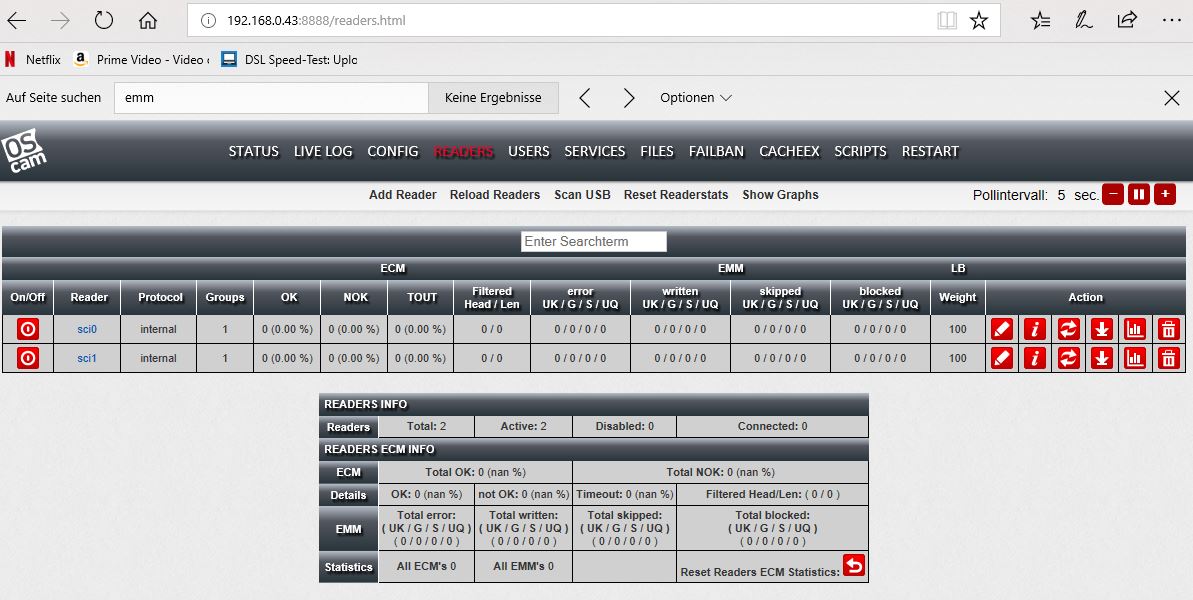Click the Enter Searchterm field

[594, 242]
